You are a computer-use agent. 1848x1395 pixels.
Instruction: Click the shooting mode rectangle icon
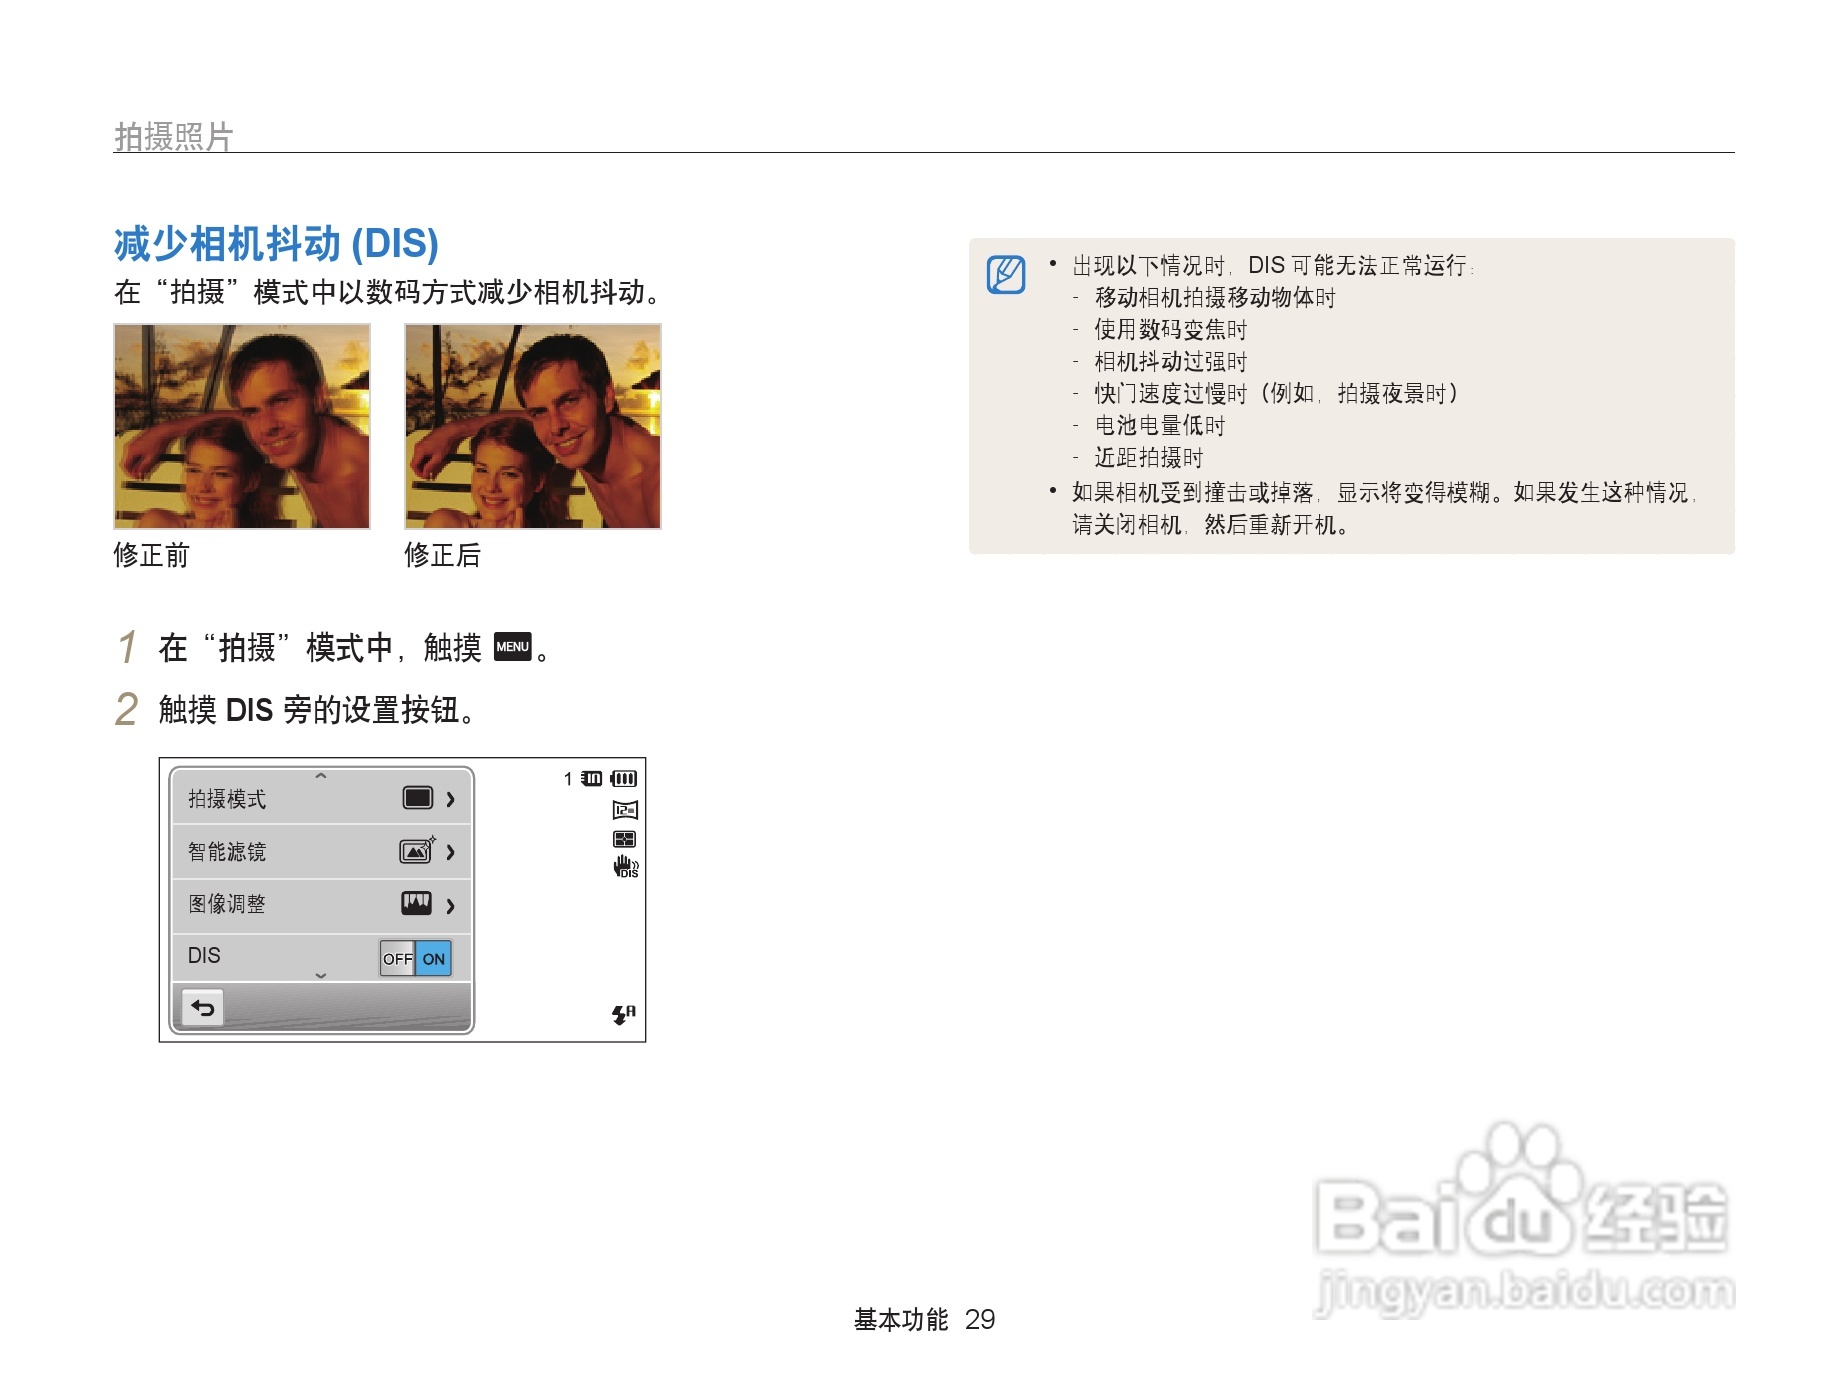pyautogui.click(x=417, y=798)
